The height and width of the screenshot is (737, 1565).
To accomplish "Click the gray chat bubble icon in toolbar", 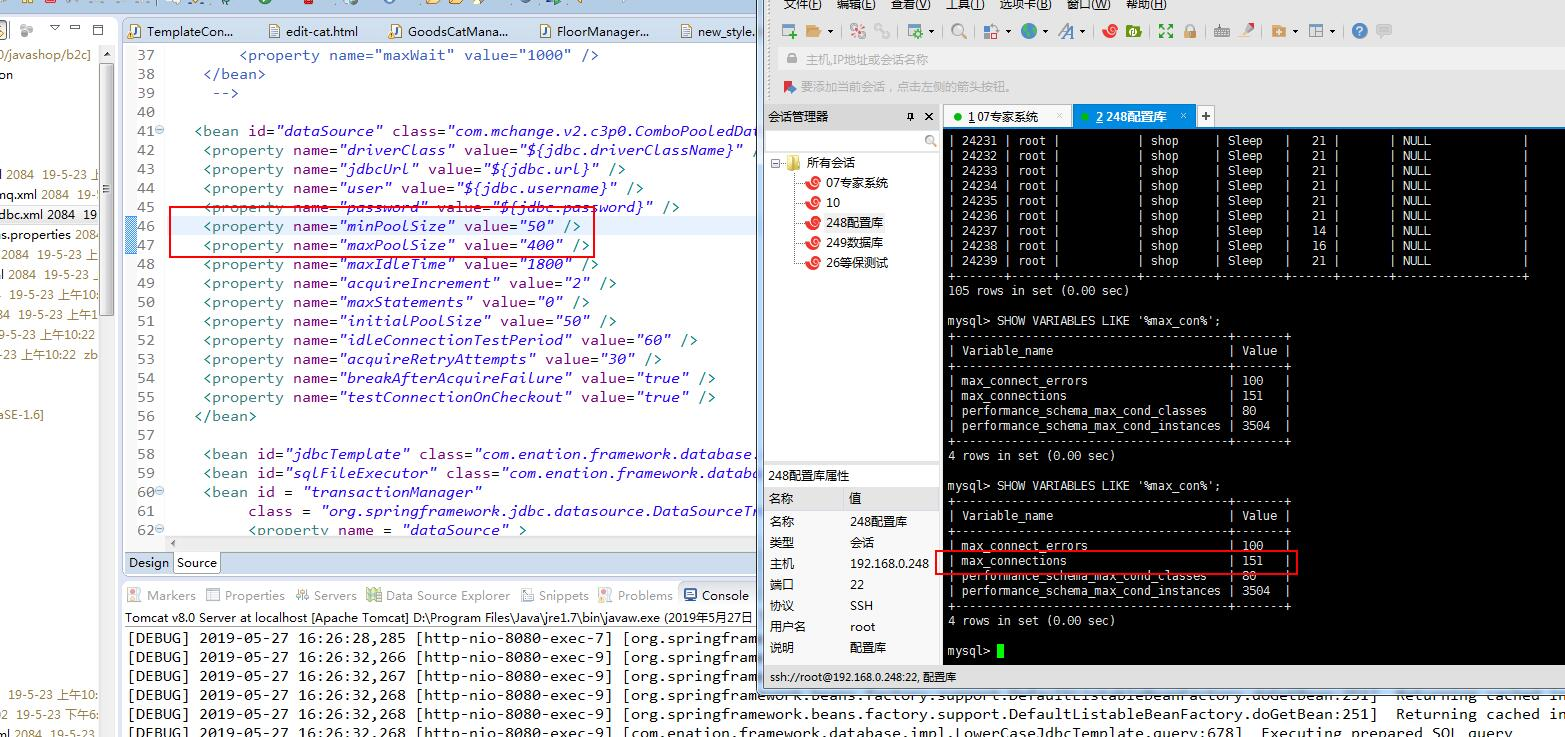I will [1383, 31].
